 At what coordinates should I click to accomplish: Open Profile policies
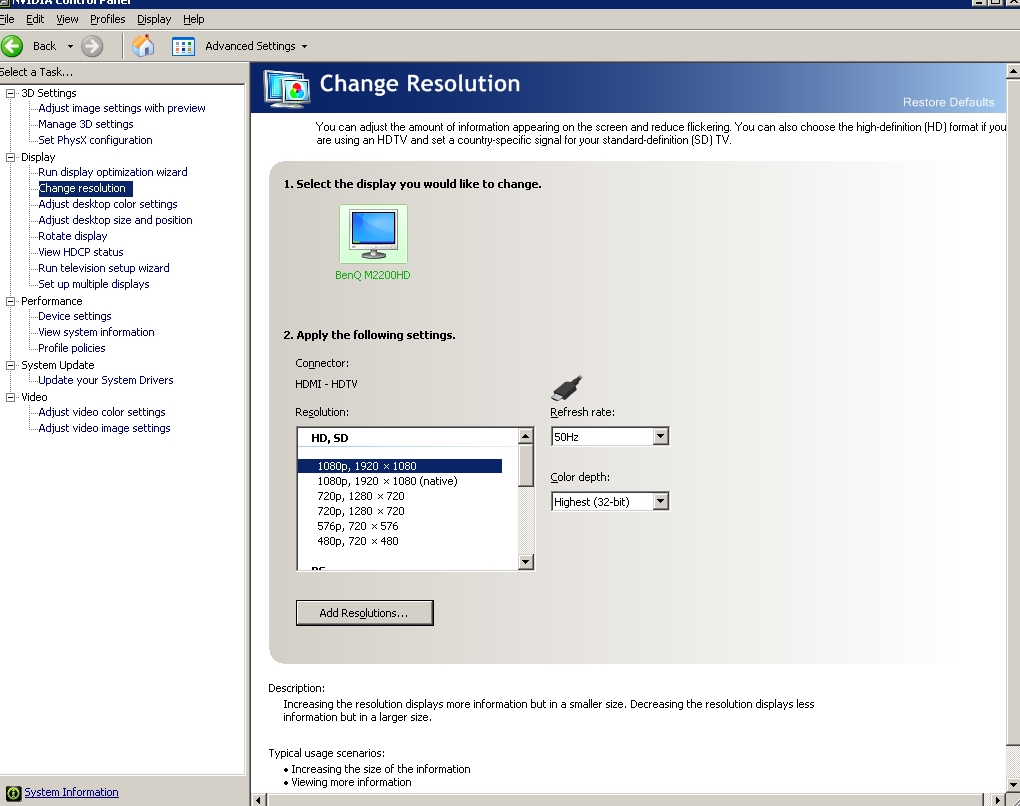tap(72, 348)
